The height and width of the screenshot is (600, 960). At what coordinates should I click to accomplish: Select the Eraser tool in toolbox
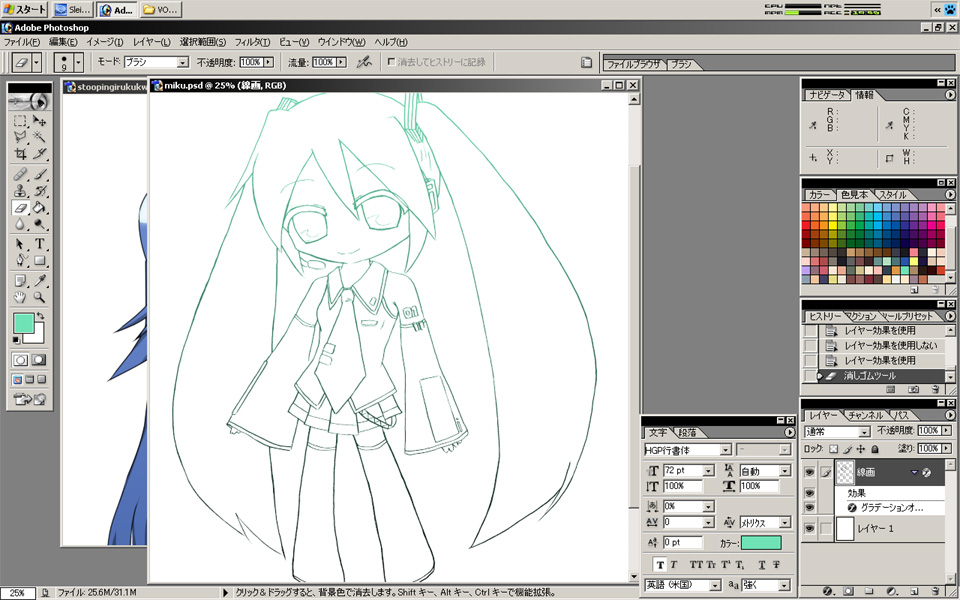pos(20,208)
